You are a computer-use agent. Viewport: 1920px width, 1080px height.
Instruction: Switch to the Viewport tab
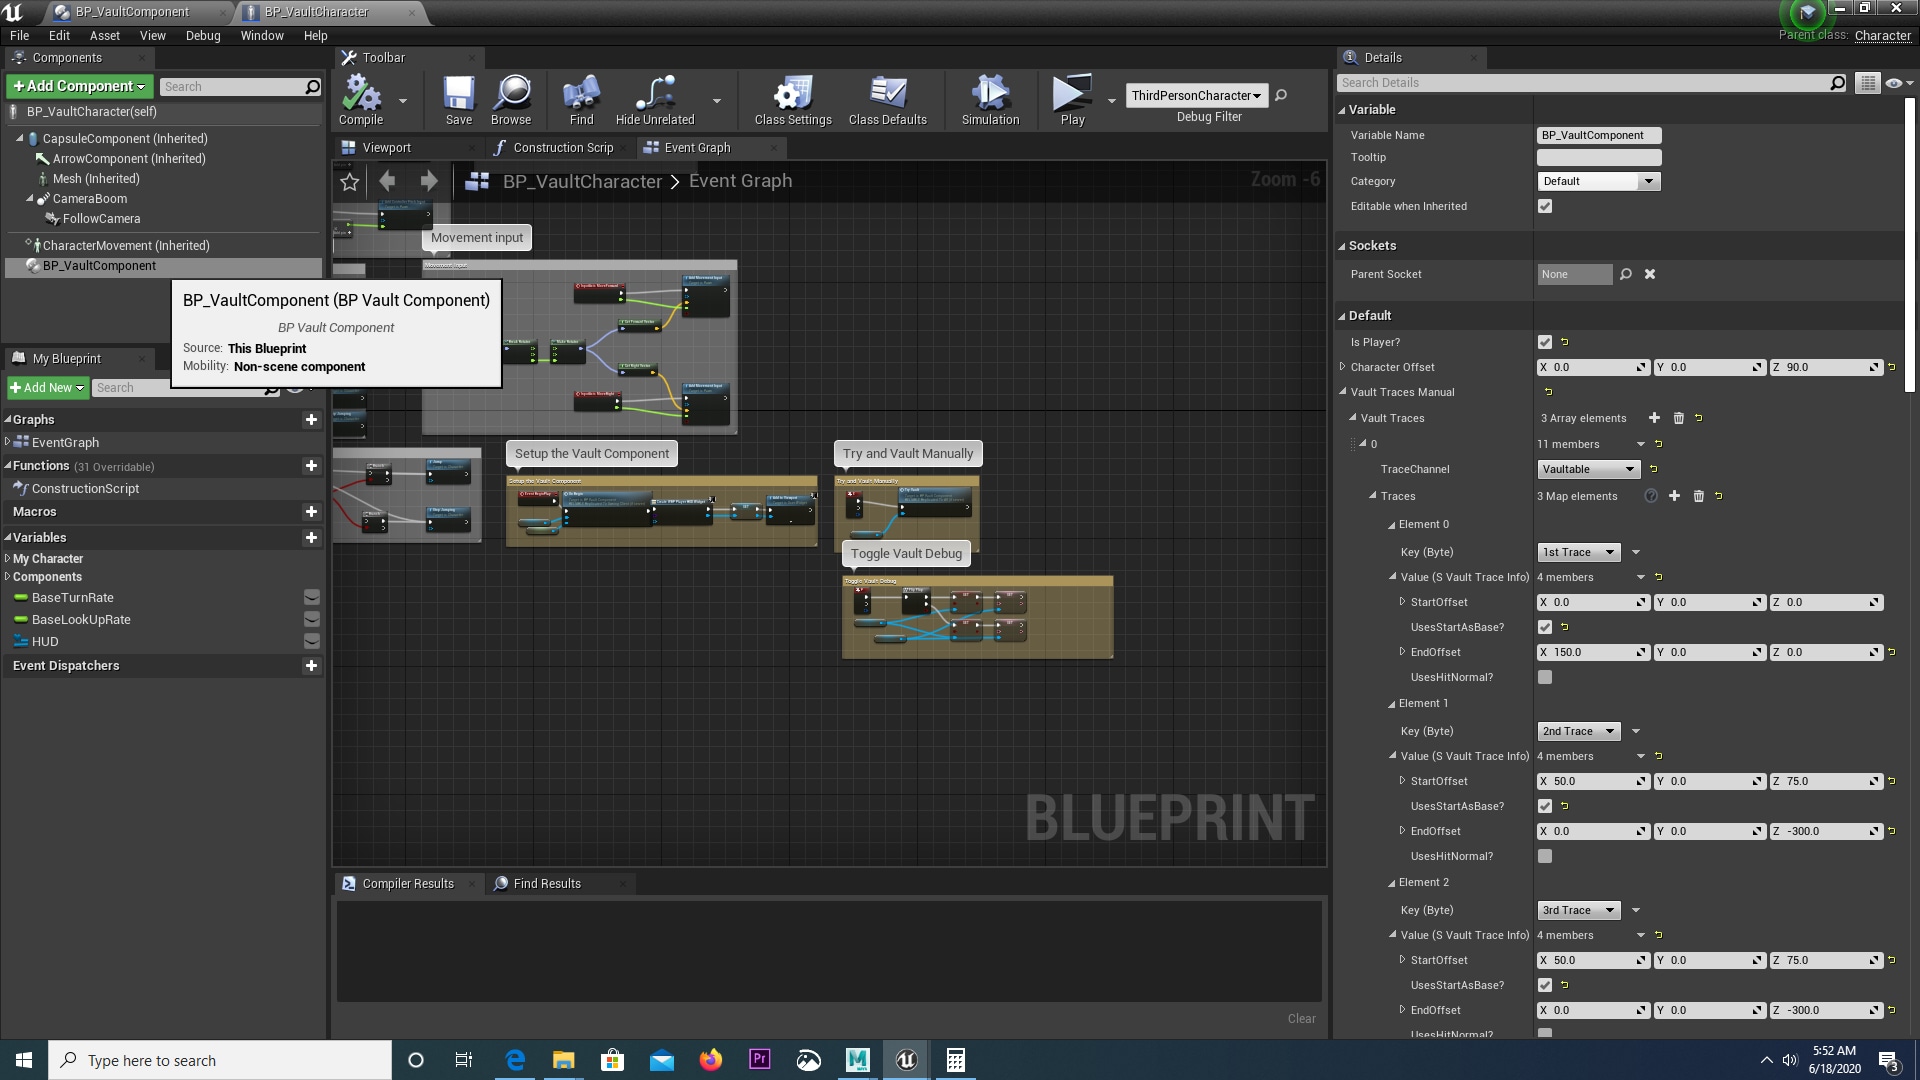(386, 148)
